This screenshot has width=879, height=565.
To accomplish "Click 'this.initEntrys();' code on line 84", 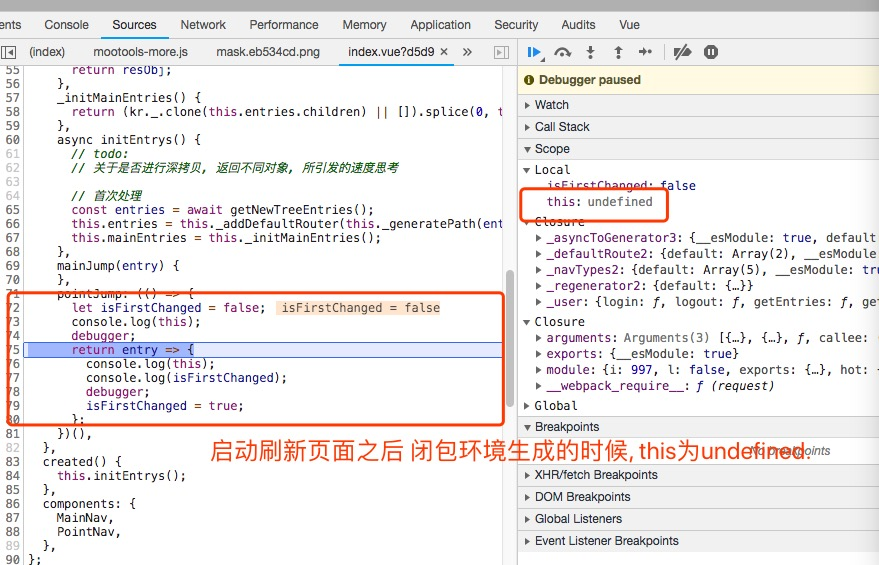I will [x=121, y=476].
